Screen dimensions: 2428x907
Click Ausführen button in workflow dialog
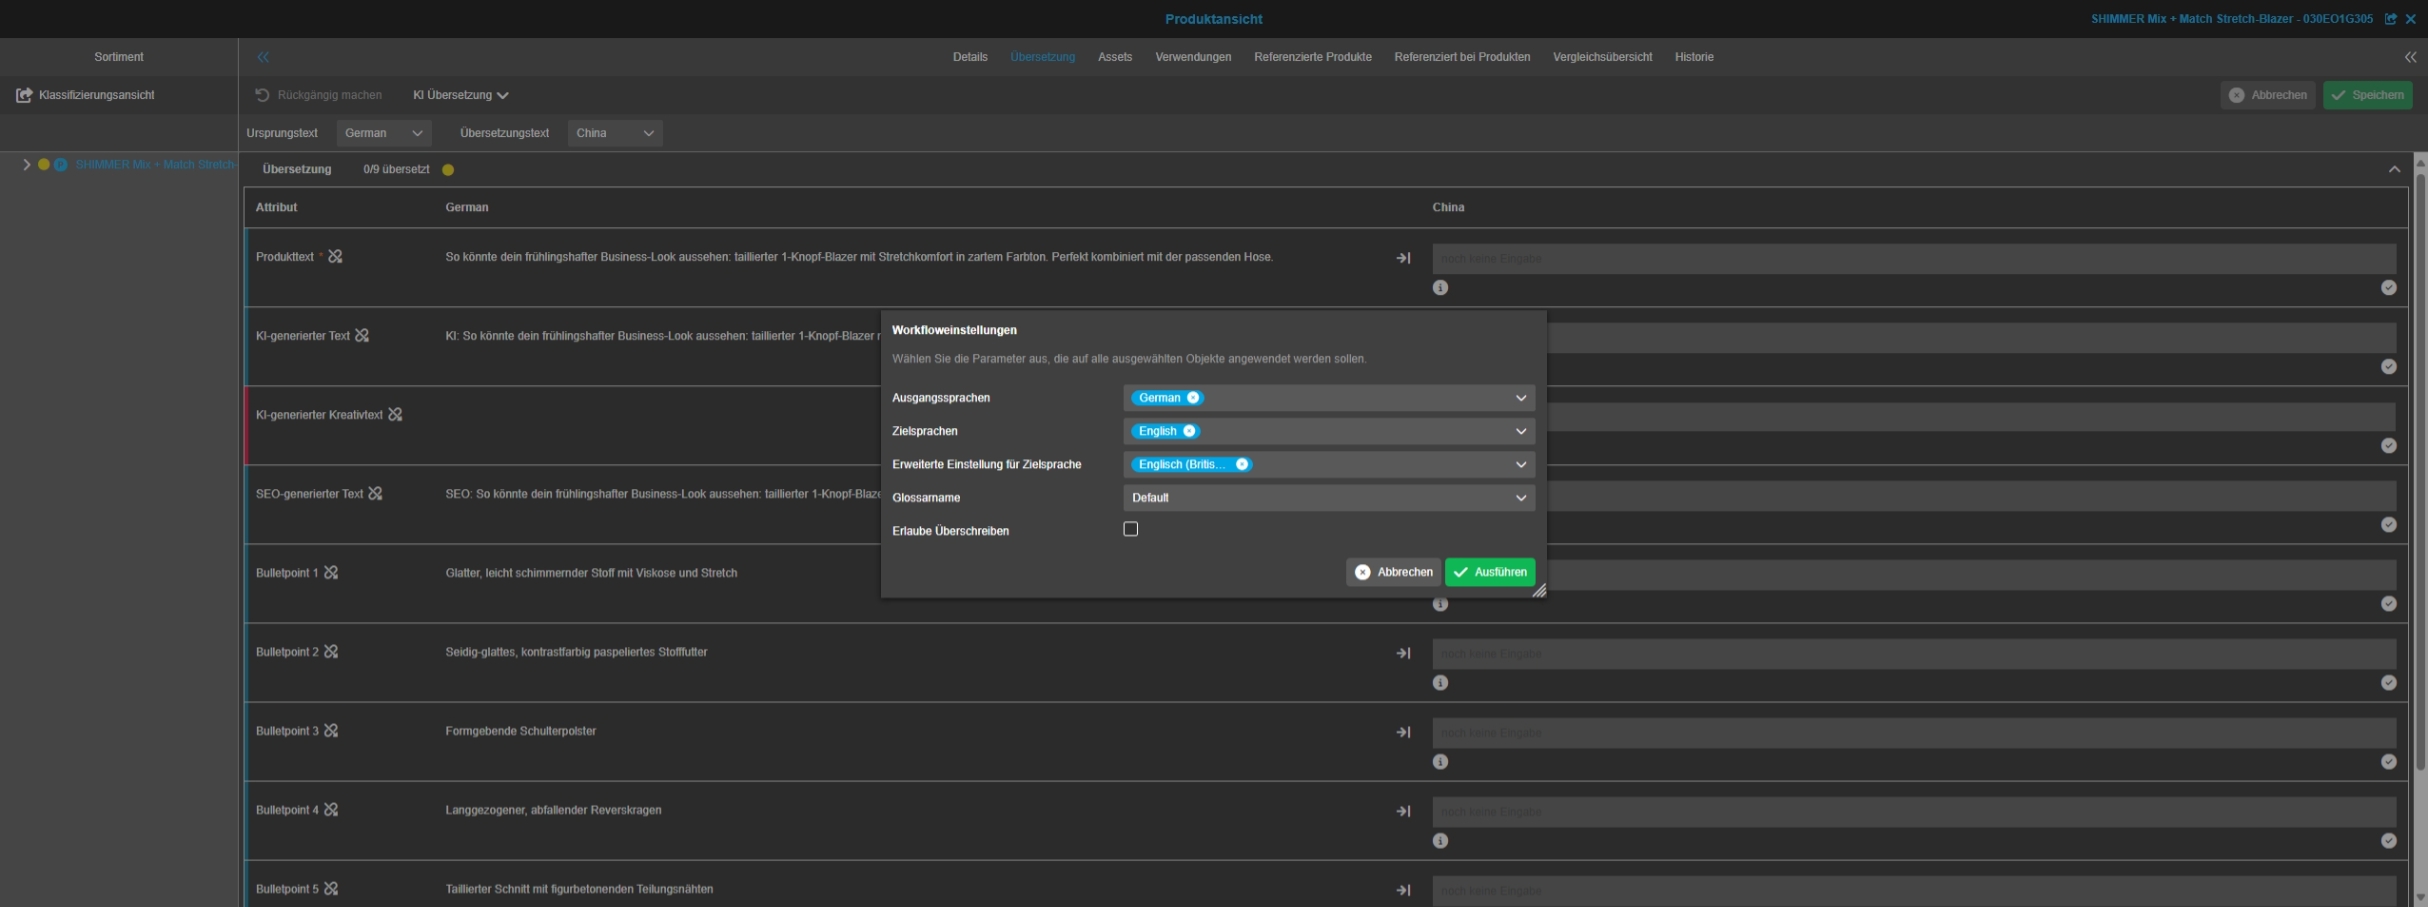pyautogui.click(x=1489, y=572)
